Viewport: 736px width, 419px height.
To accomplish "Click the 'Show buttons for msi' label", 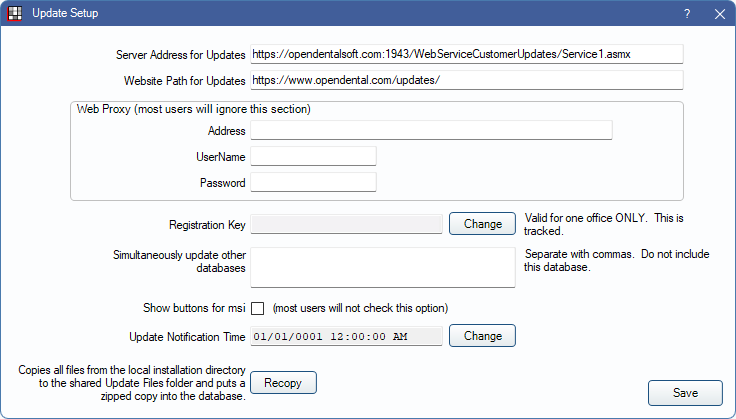I will [195, 308].
